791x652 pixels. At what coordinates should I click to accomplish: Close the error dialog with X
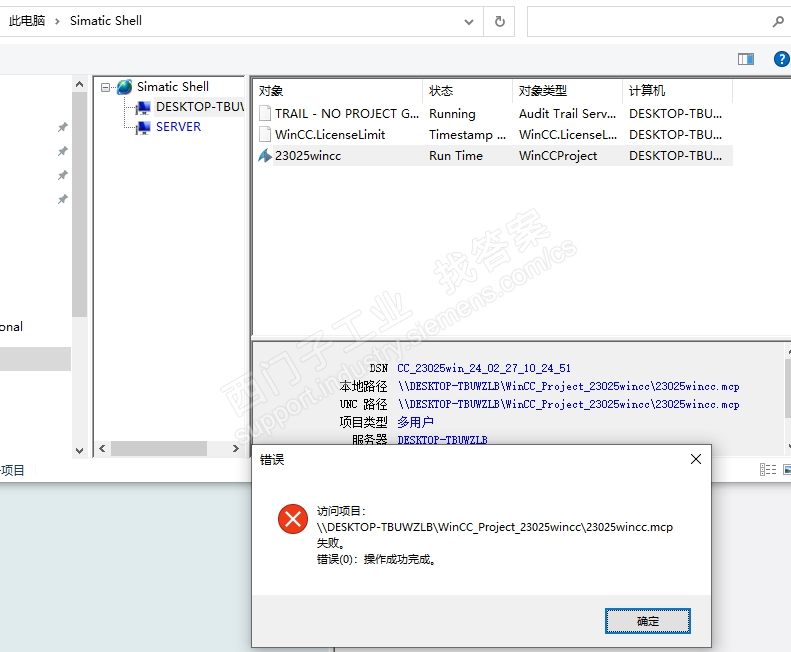tap(696, 459)
